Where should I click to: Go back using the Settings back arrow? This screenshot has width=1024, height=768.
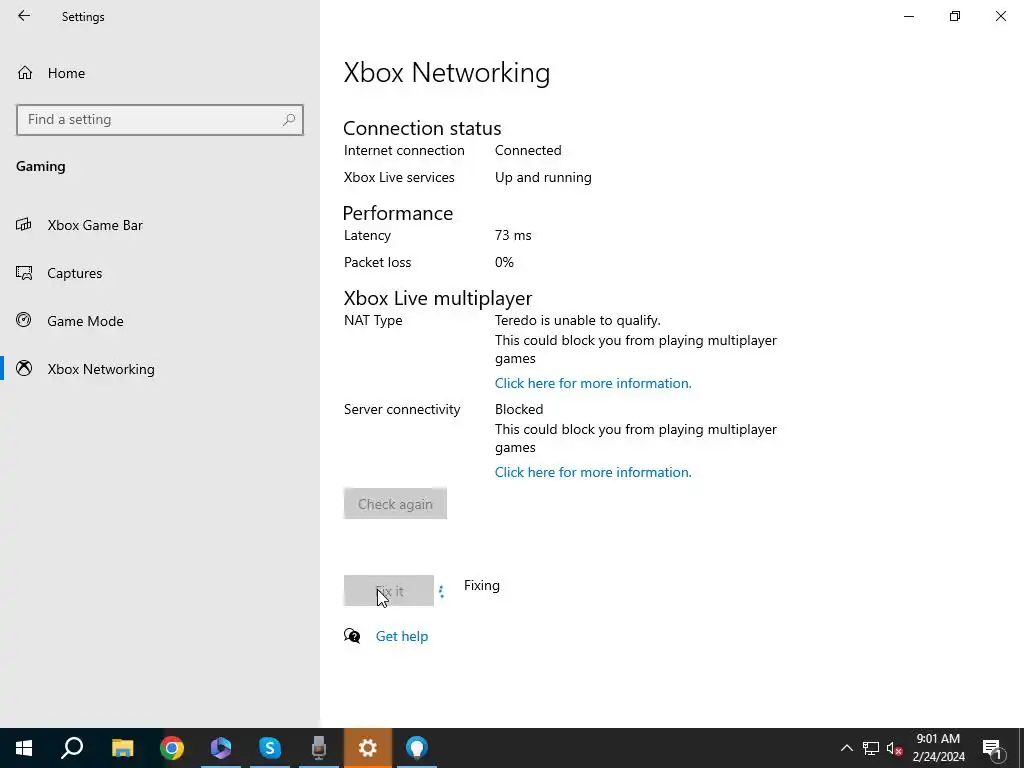(24, 16)
